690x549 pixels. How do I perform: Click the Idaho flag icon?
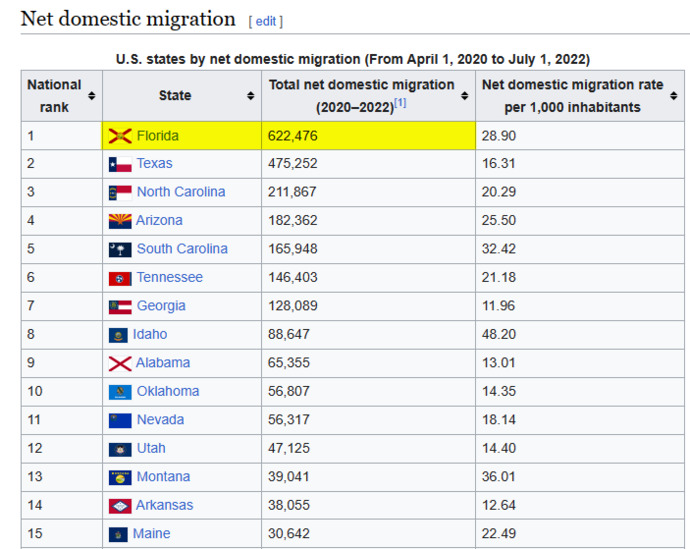(x=118, y=335)
